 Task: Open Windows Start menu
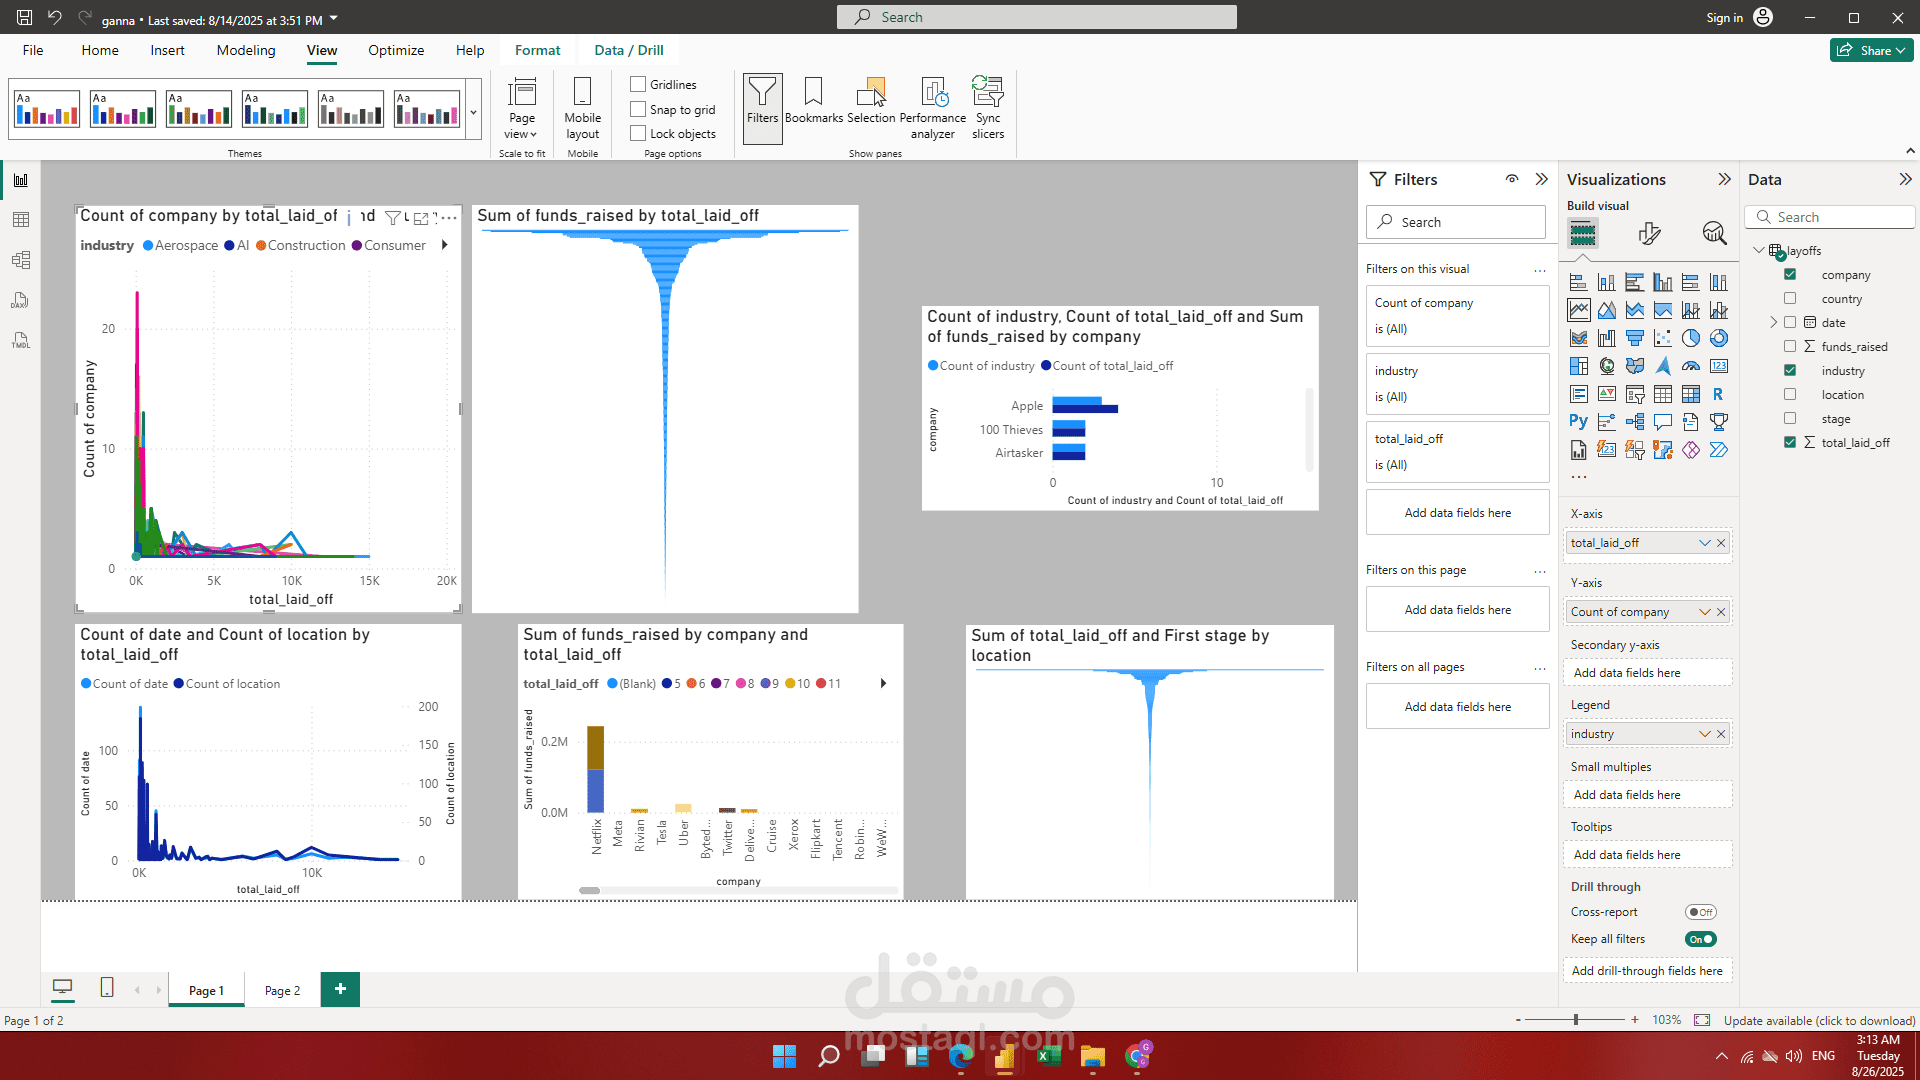(x=785, y=1056)
